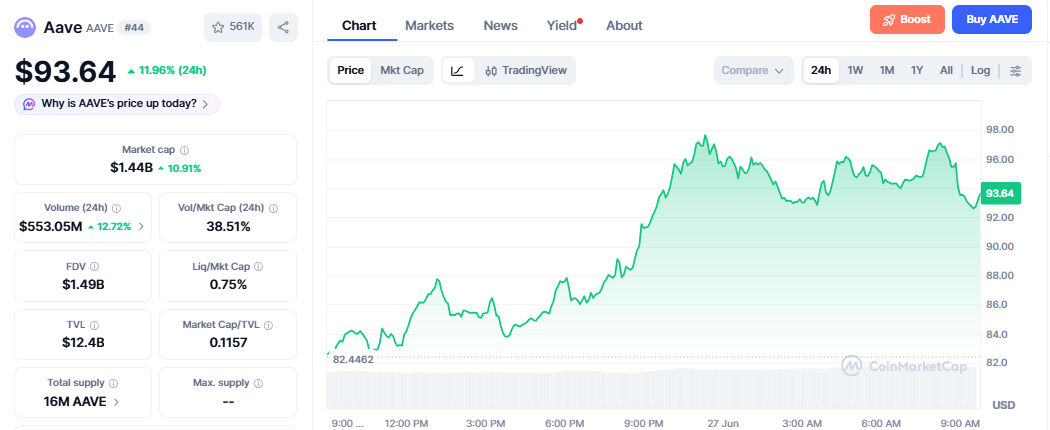The height and width of the screenshot is (430, 1050).
Task: Set chart range to 1Y
Action: point(917,70)
